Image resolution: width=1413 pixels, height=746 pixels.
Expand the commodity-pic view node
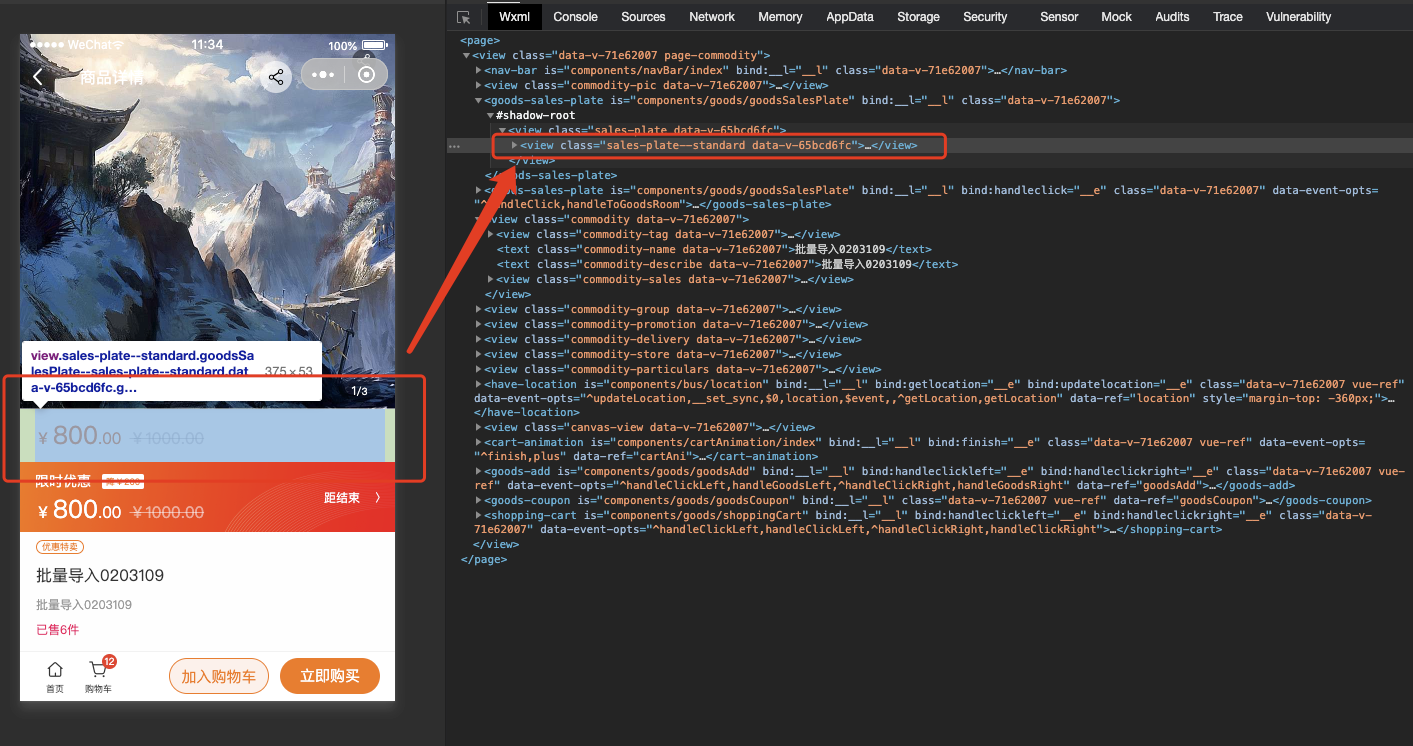pos(478,86)
